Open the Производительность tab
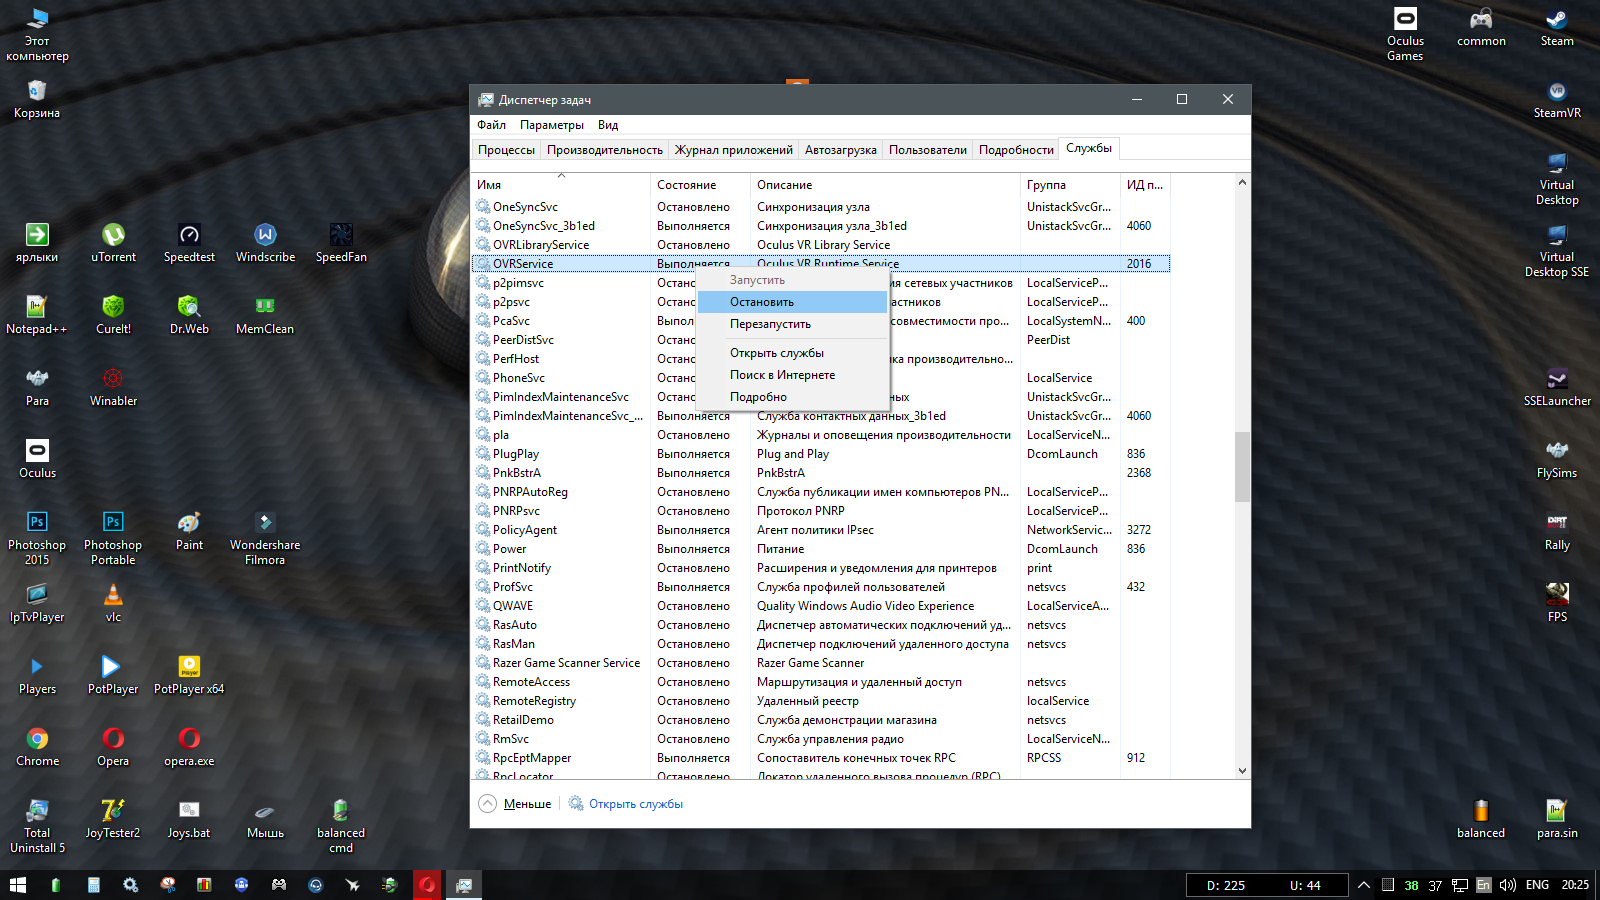 click(604, 150)
